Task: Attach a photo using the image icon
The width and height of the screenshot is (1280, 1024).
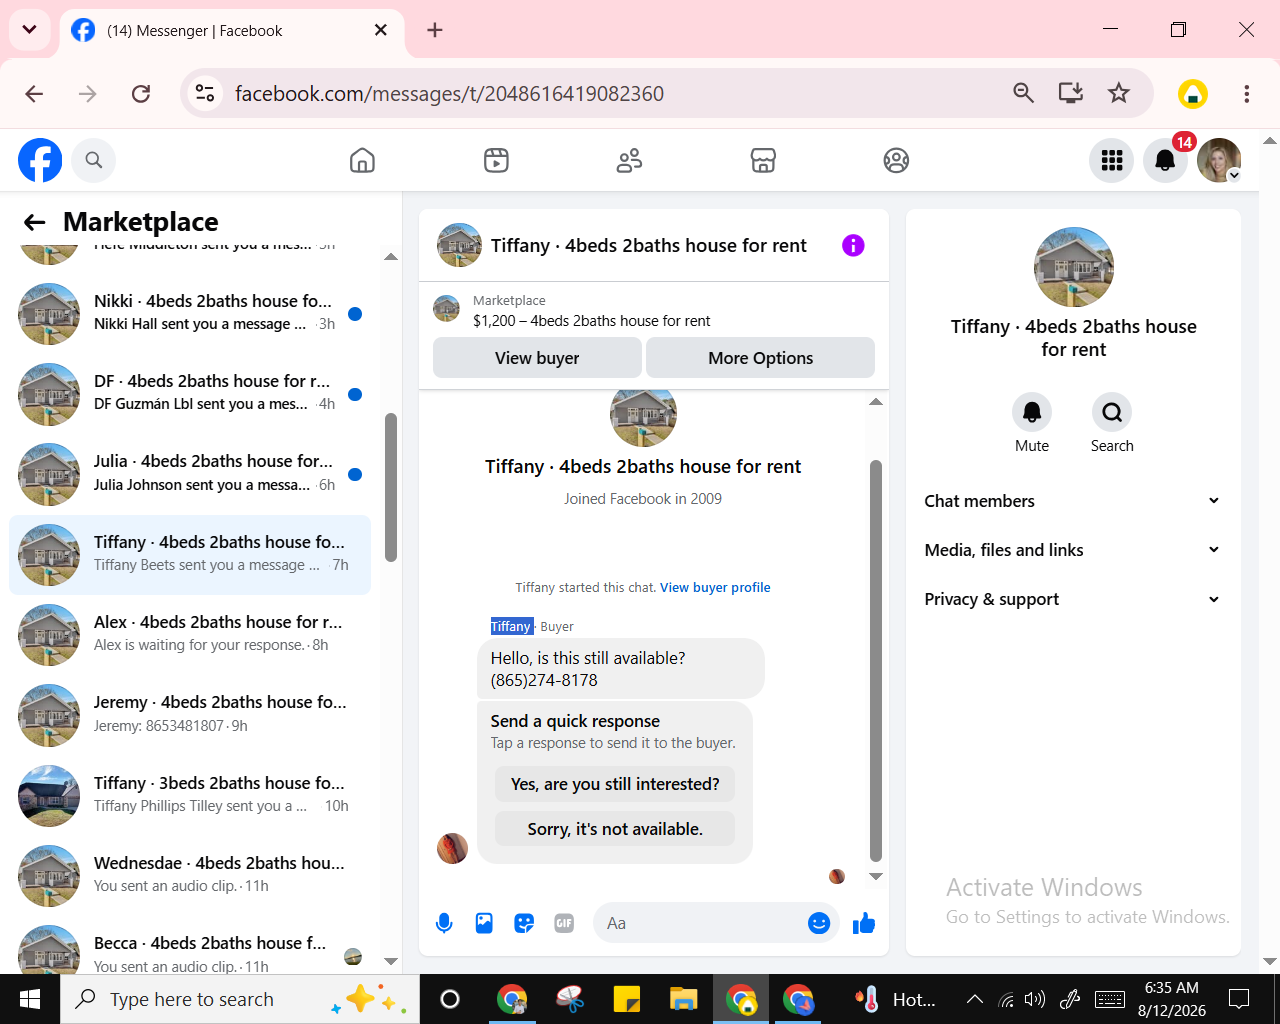Action: [484, 923]
